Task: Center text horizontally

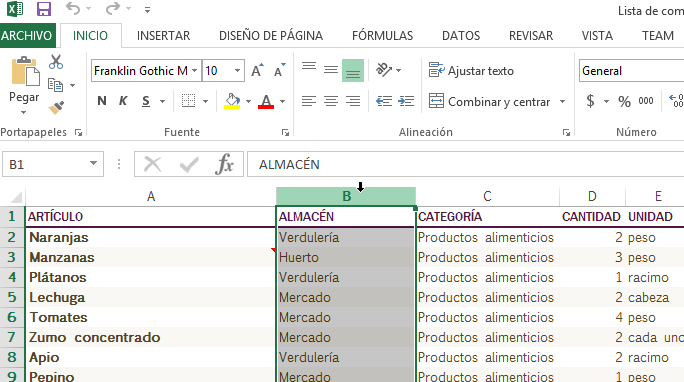Action: tap(331, 101)
